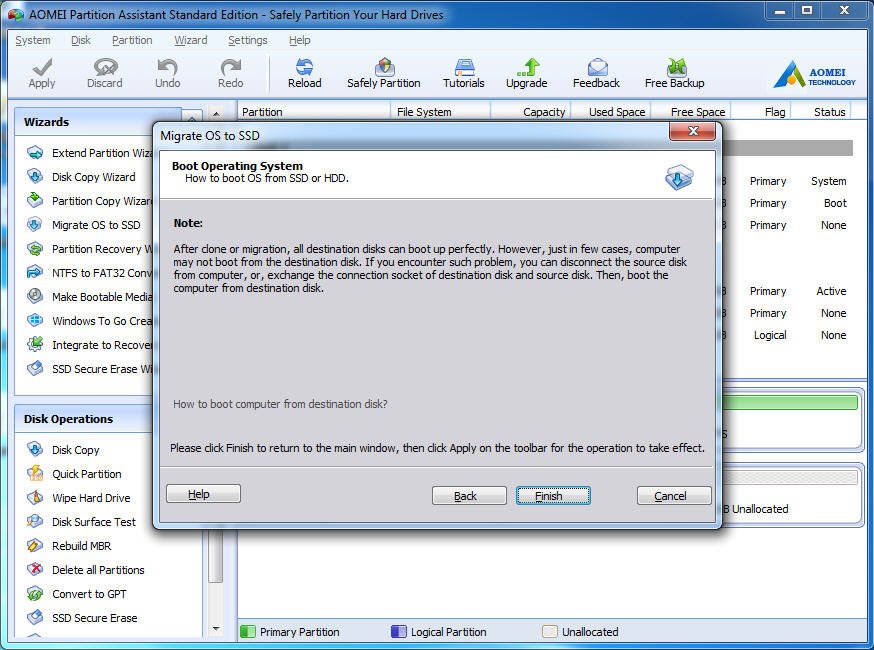Click the Unallocated space bar on disk map
The image size is (874, 650).
click(789, 477)
